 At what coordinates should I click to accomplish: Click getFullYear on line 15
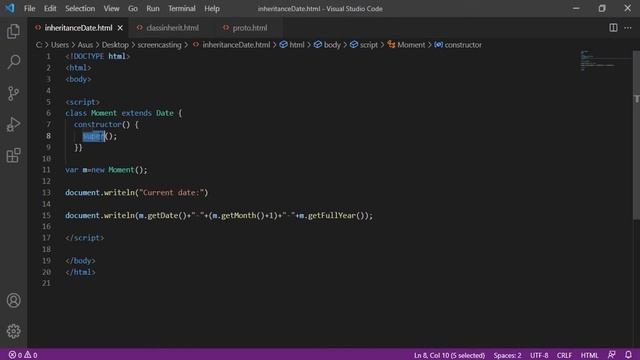331,216
